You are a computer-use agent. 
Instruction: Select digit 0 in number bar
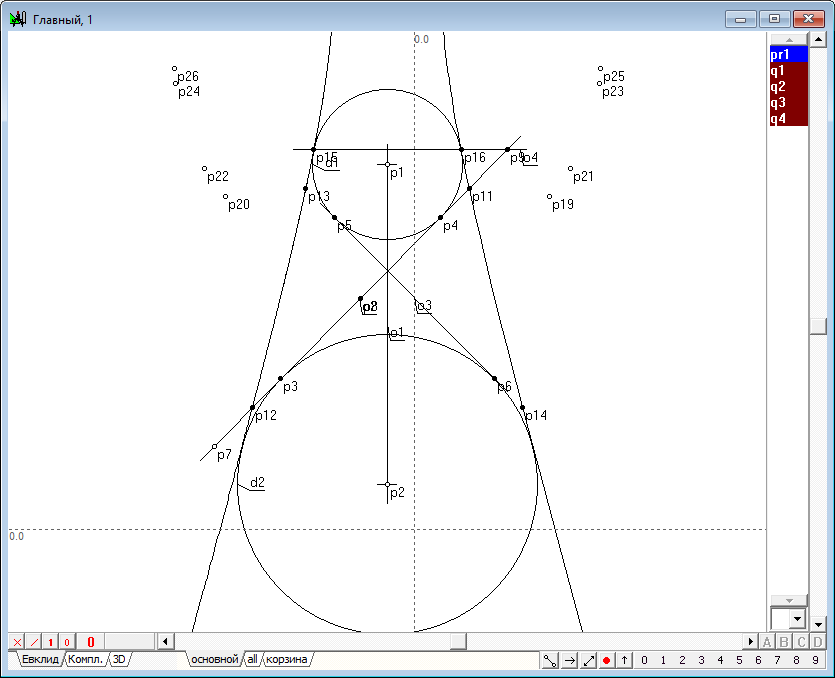pos(644,660)
